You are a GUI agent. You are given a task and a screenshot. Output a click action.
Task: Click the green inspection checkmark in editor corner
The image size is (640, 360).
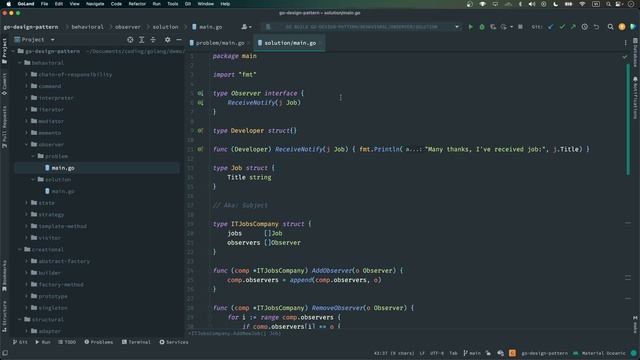click(x=625, y=57)
